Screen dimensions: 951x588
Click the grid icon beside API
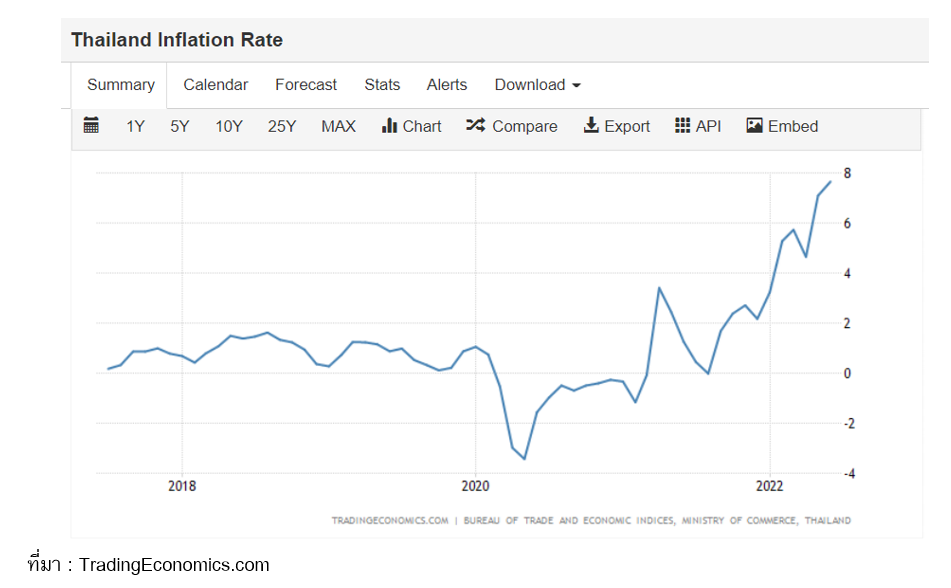tap(683, 126)
